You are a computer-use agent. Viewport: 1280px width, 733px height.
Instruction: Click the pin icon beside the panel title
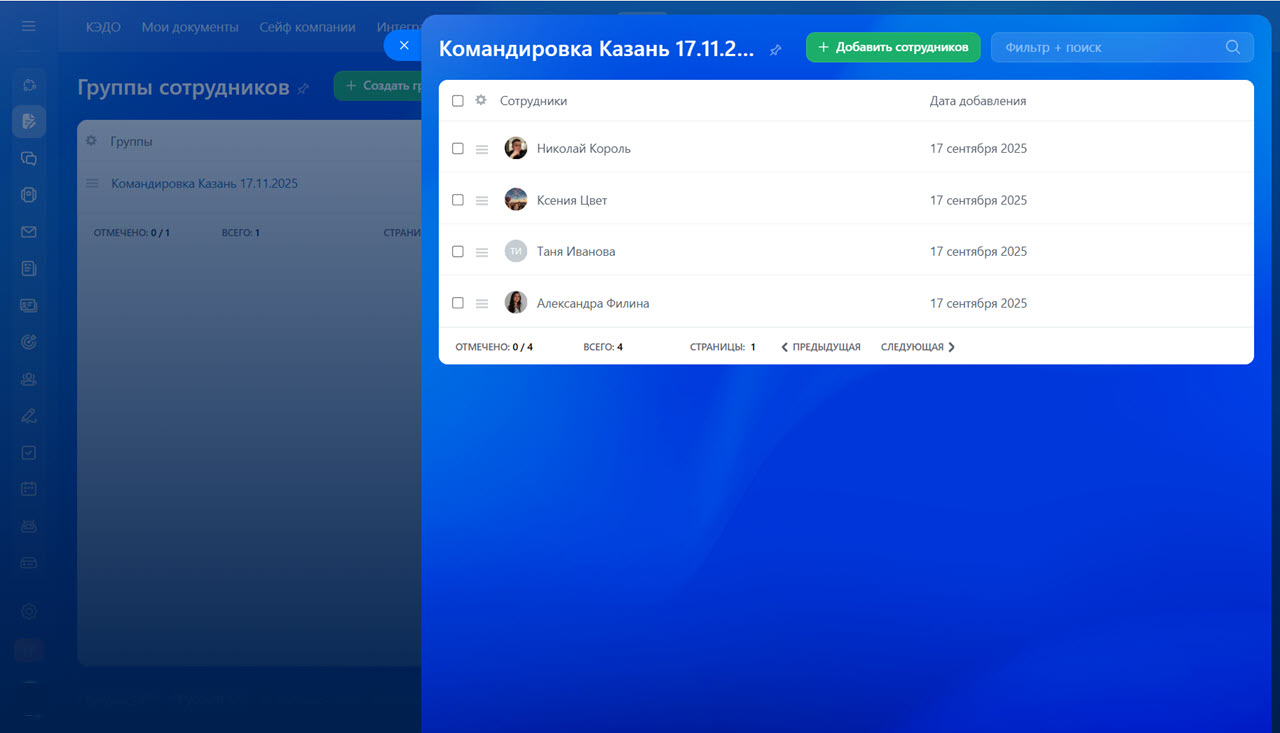click(775, 50)
